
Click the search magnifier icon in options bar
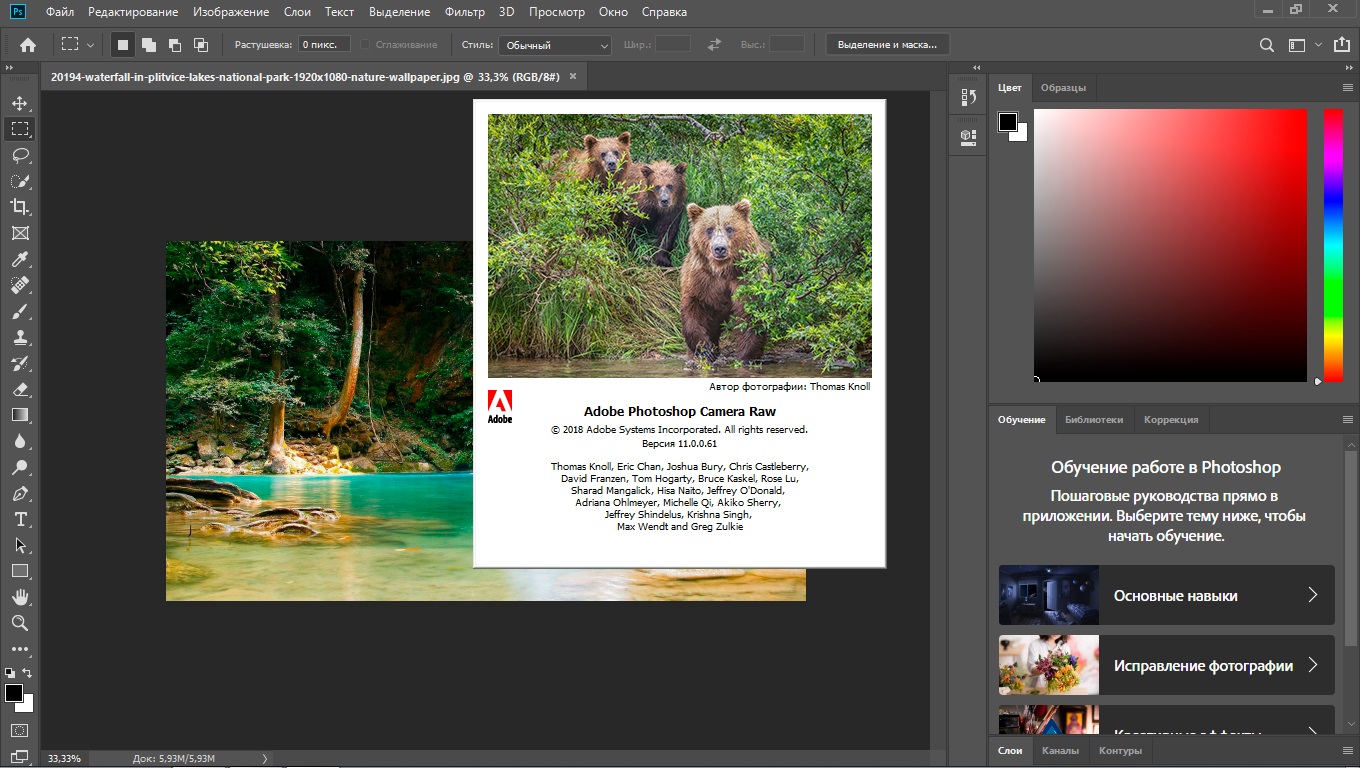[1267, 45]
